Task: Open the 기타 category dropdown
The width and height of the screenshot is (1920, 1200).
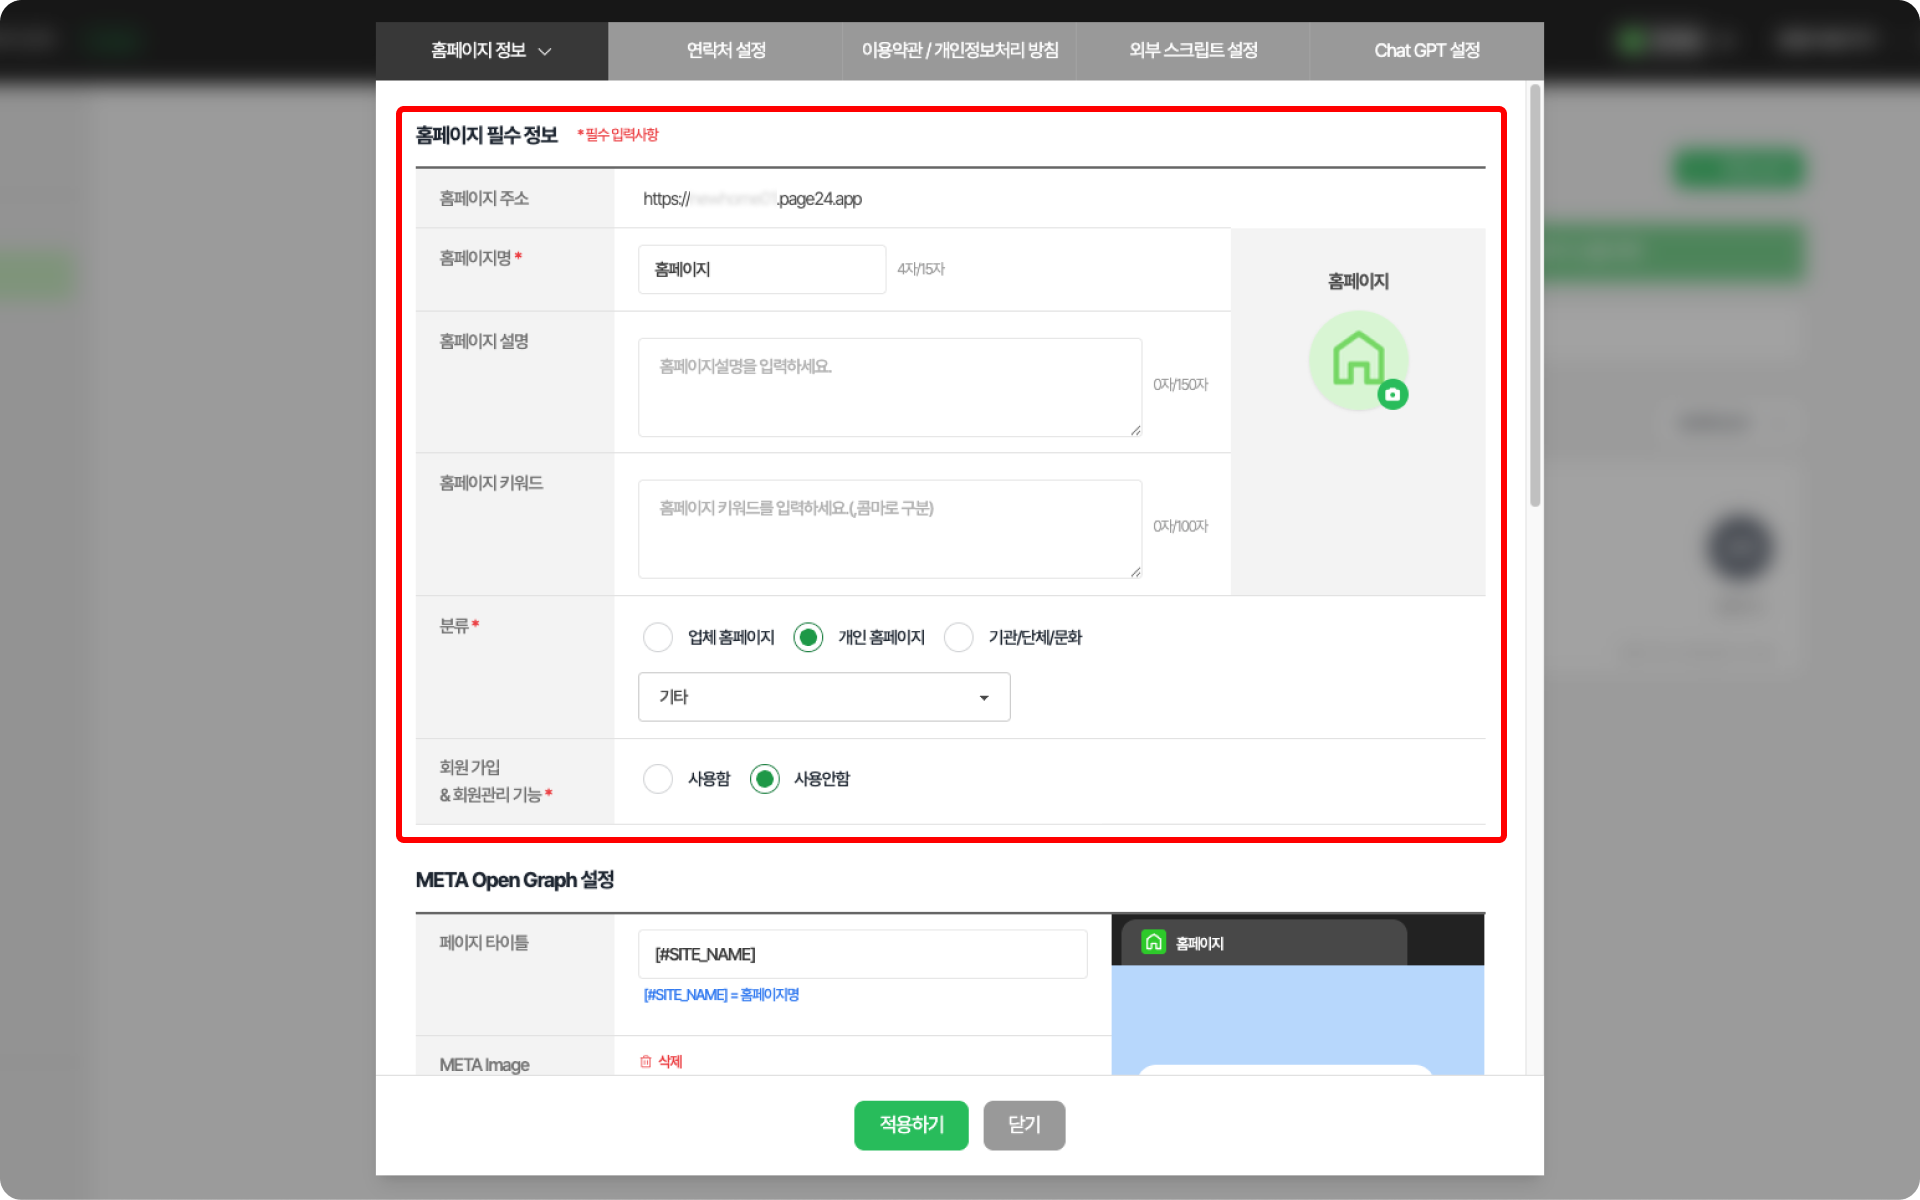Action: pos(824,697)
